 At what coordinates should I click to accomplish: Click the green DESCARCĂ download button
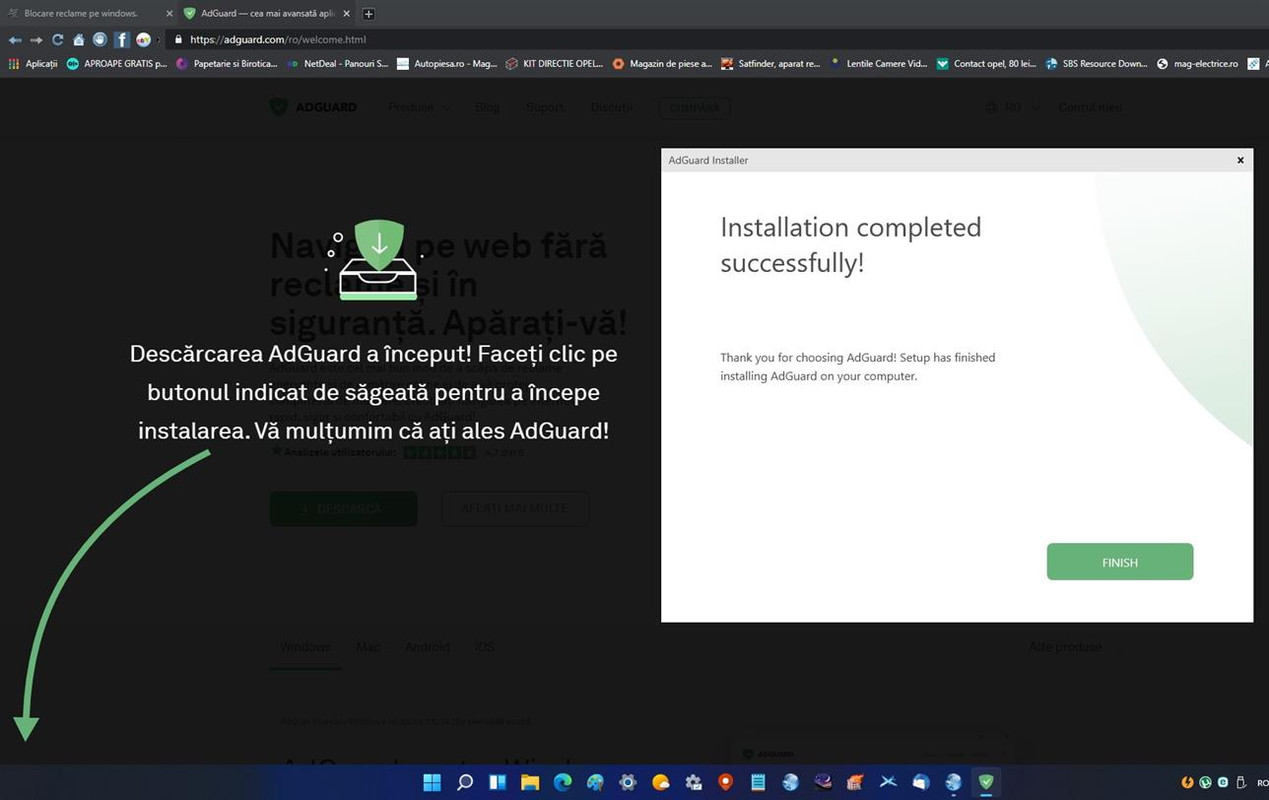(x=343, y=508)
